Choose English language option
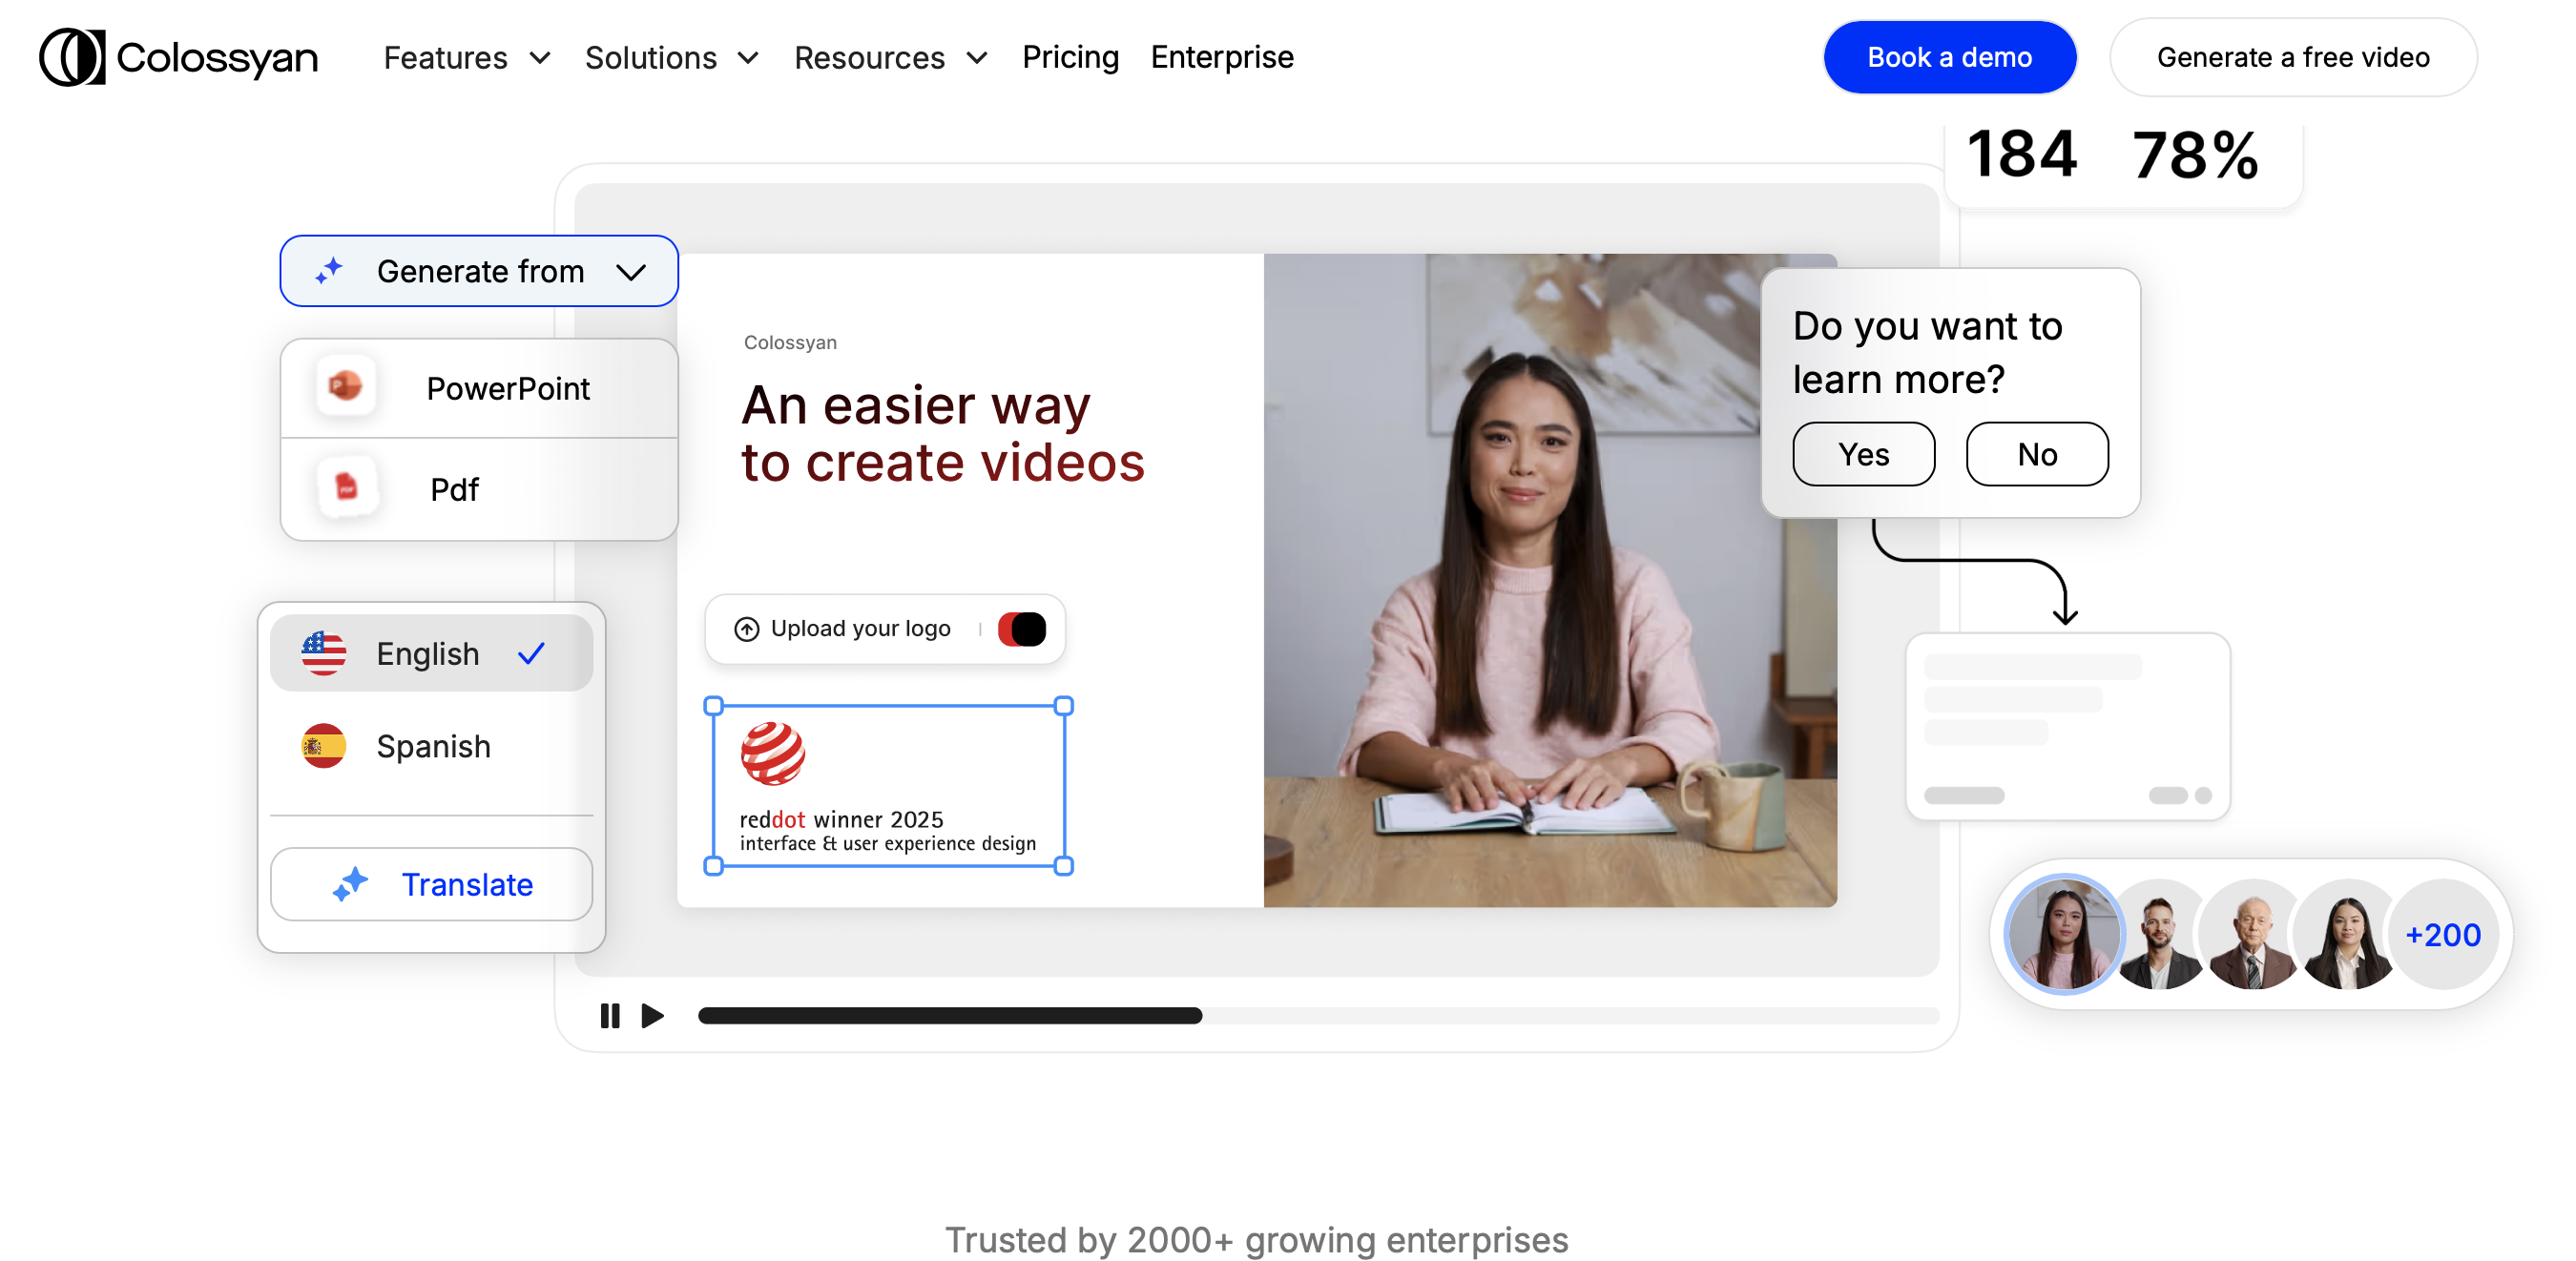 point(432,653)
